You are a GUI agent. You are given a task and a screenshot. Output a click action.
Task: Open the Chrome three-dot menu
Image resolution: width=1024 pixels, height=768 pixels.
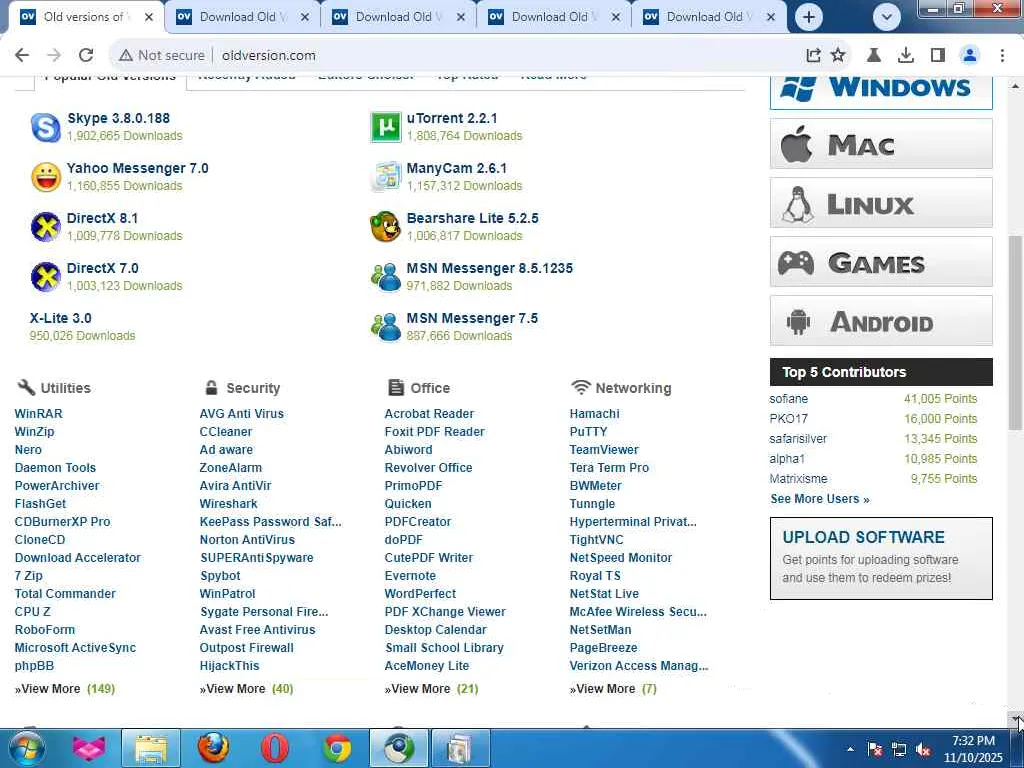1002,56
